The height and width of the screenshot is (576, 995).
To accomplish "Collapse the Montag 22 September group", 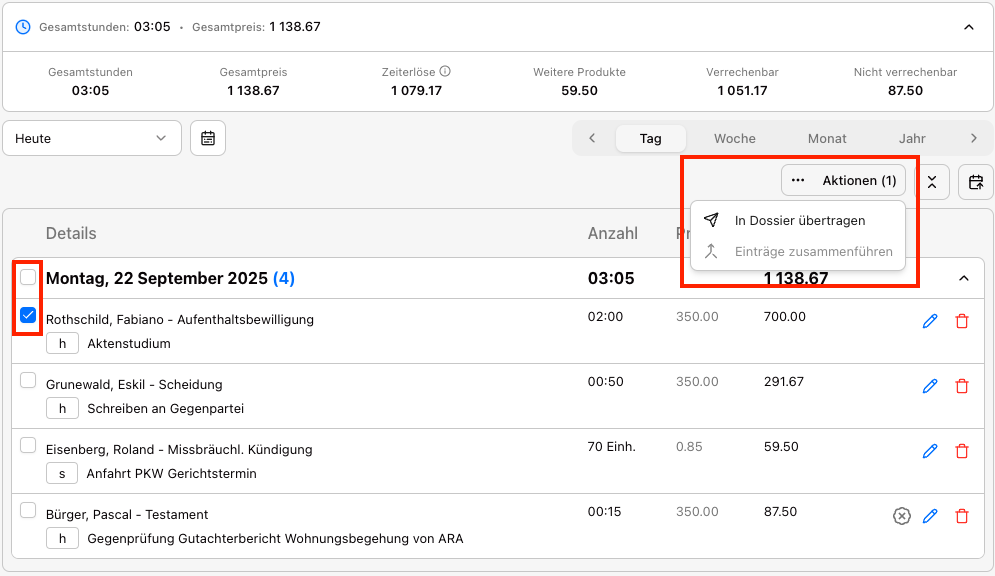I will pos(964,278).
